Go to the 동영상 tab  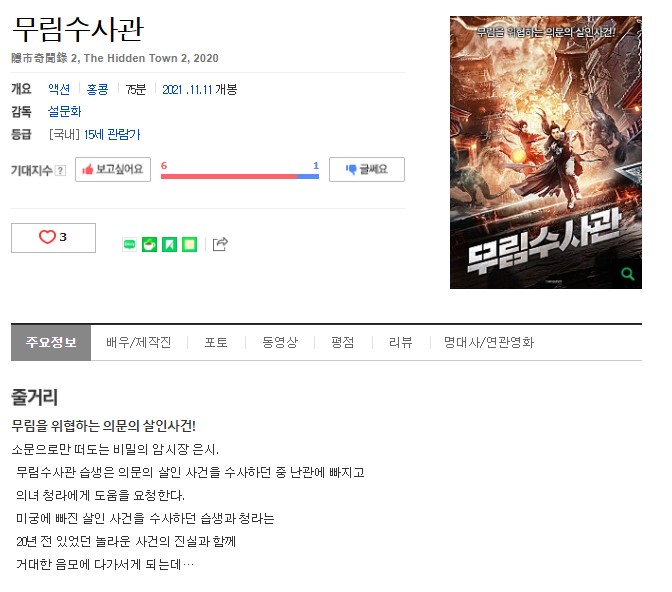(280, 343)
